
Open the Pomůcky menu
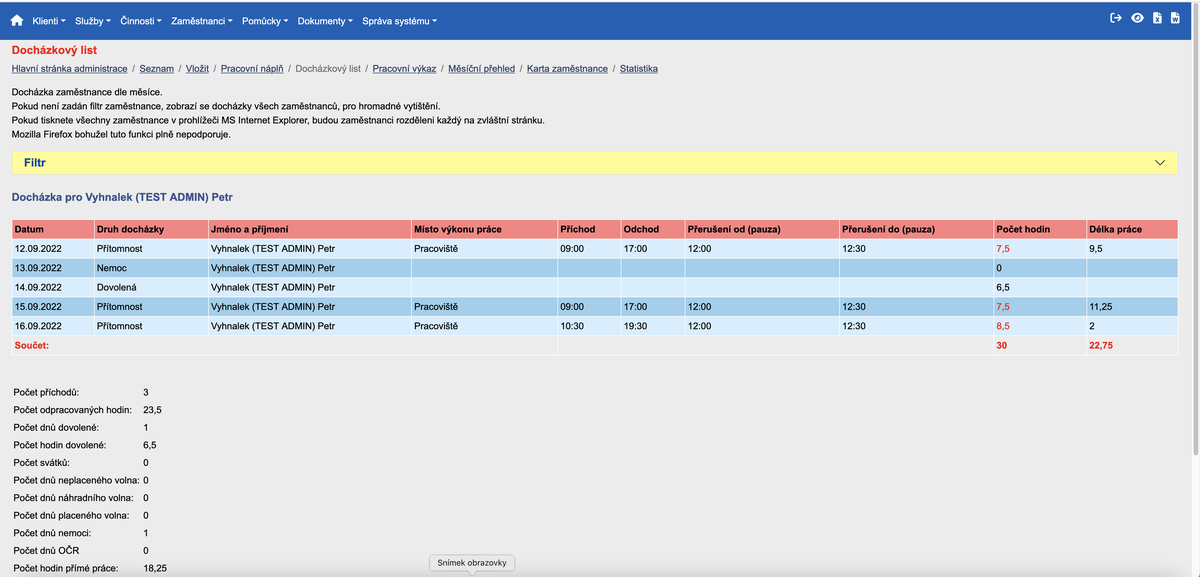click(x=262, y=18)
